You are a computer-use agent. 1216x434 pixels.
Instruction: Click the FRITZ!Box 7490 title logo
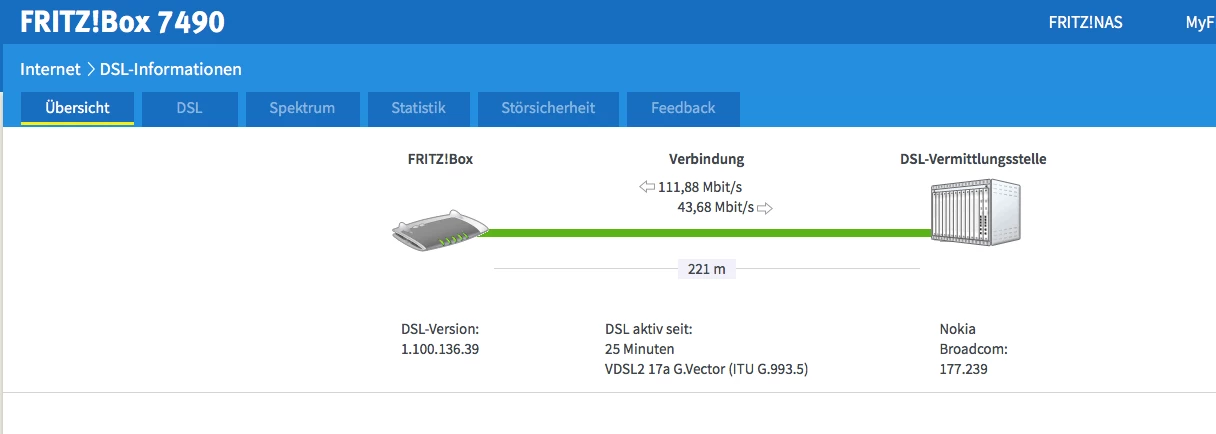(x=122, y=22)
